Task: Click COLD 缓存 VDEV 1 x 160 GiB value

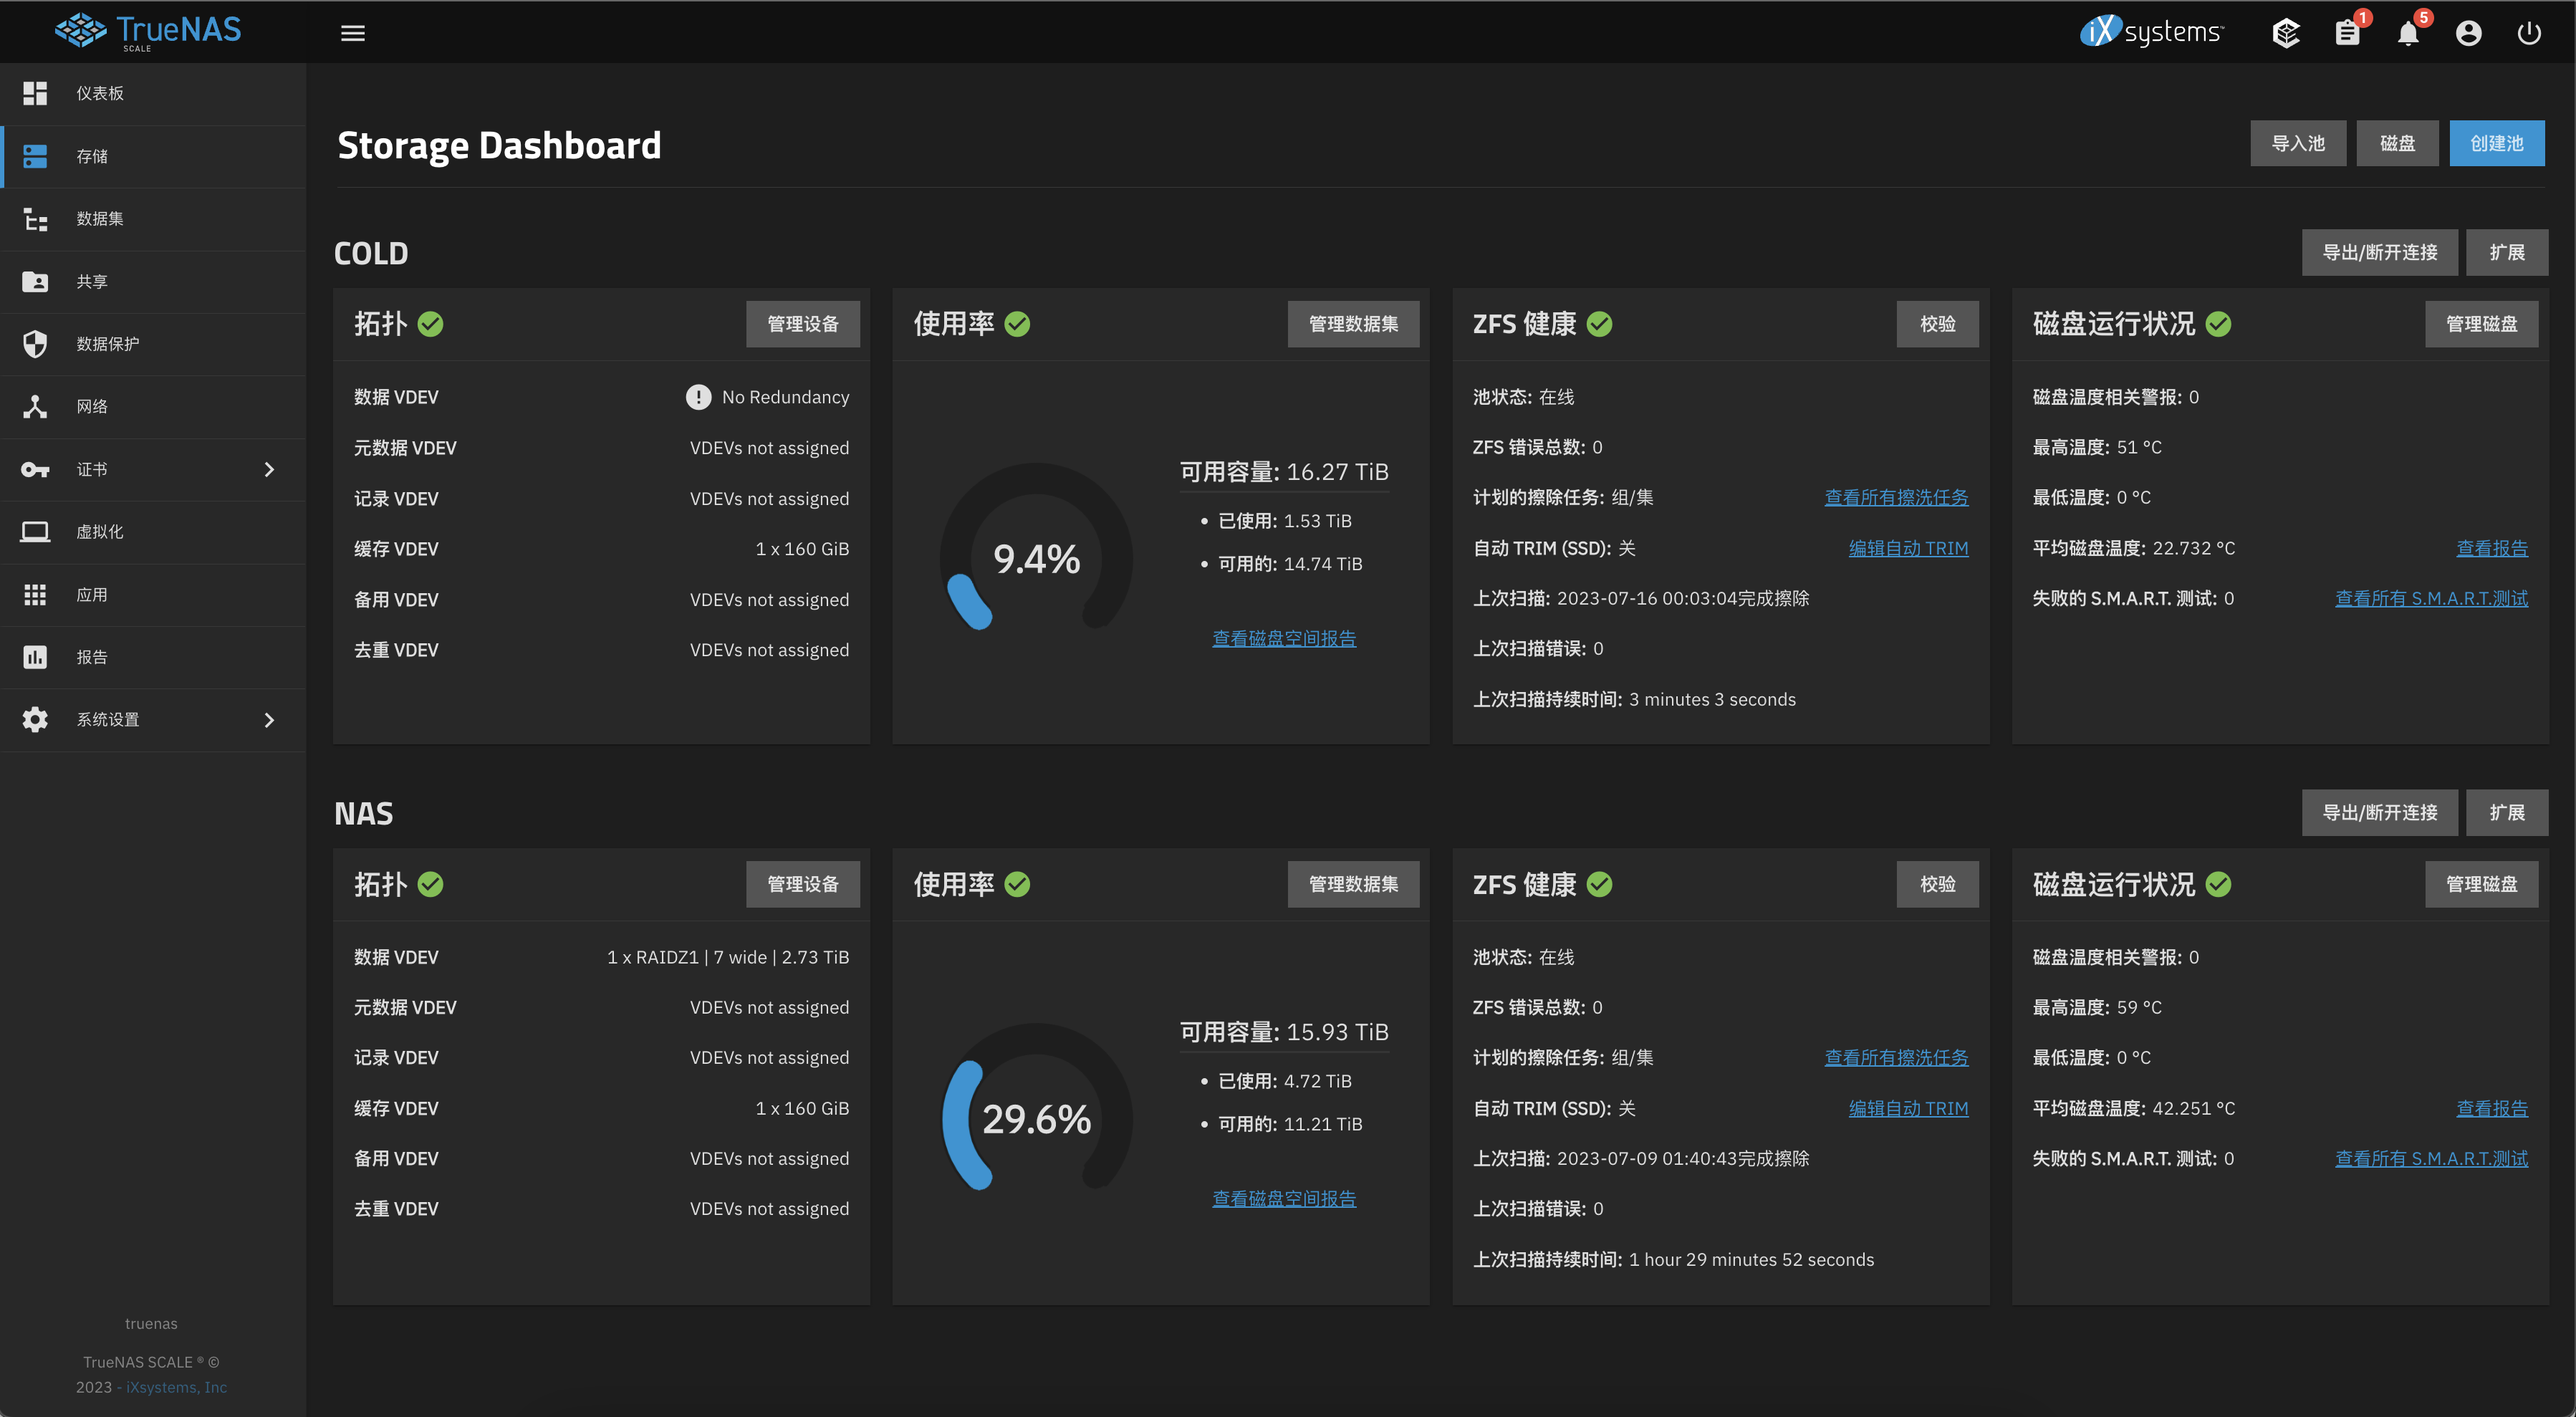Action: (x=802, y=548)
